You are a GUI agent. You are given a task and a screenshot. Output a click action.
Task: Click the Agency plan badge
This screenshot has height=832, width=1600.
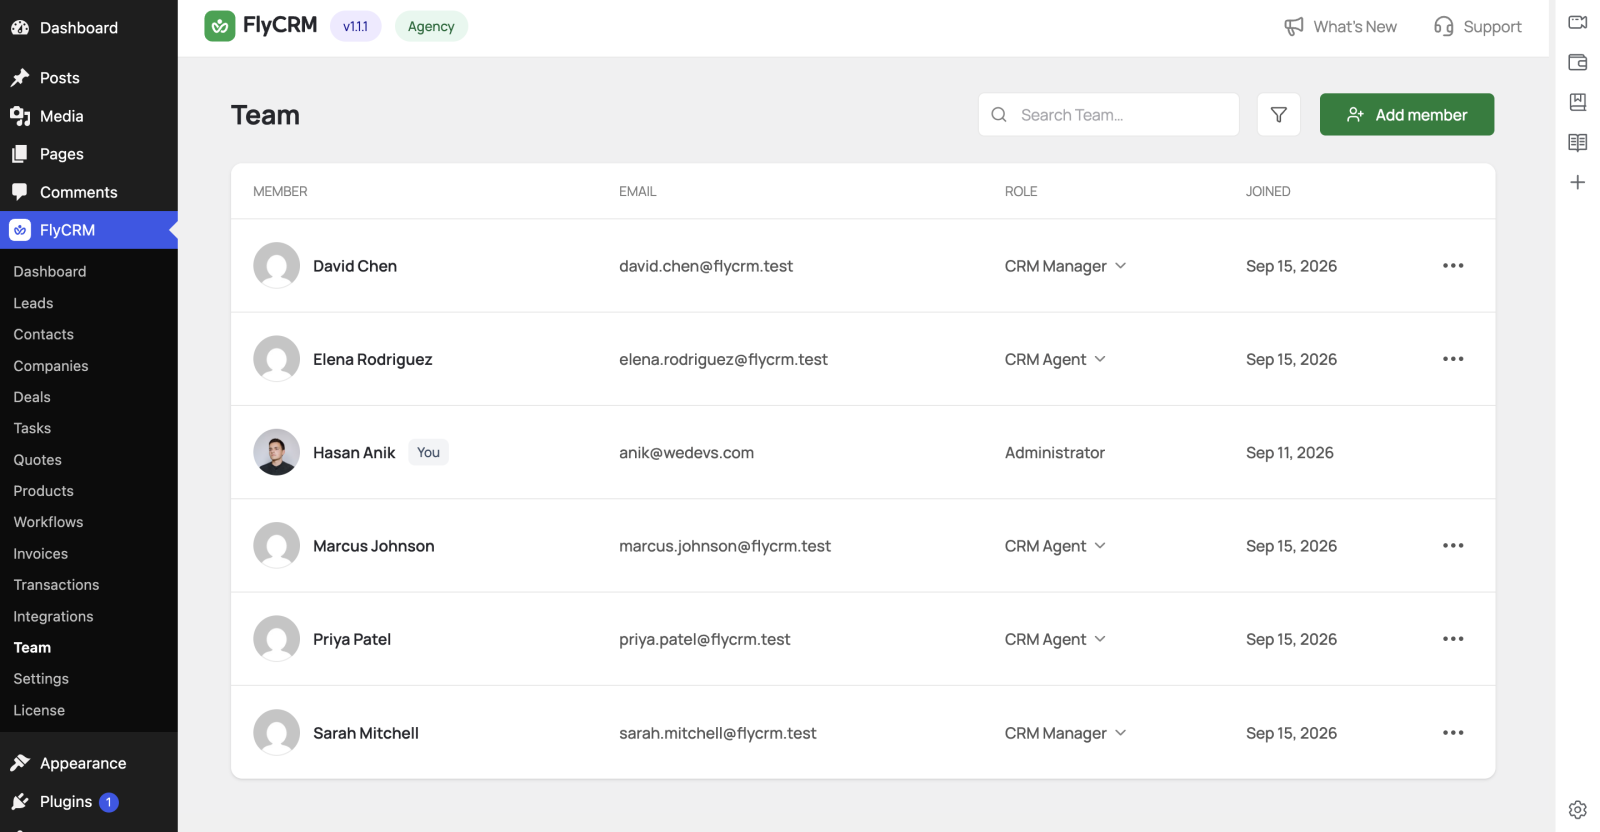click(x=431, y=27)
